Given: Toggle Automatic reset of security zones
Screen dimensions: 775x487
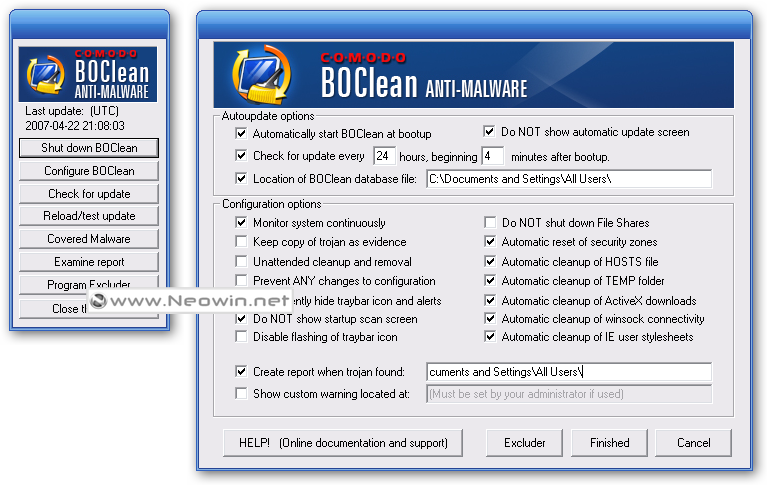Looking at the screenshot, I should (x=490, y=242).
